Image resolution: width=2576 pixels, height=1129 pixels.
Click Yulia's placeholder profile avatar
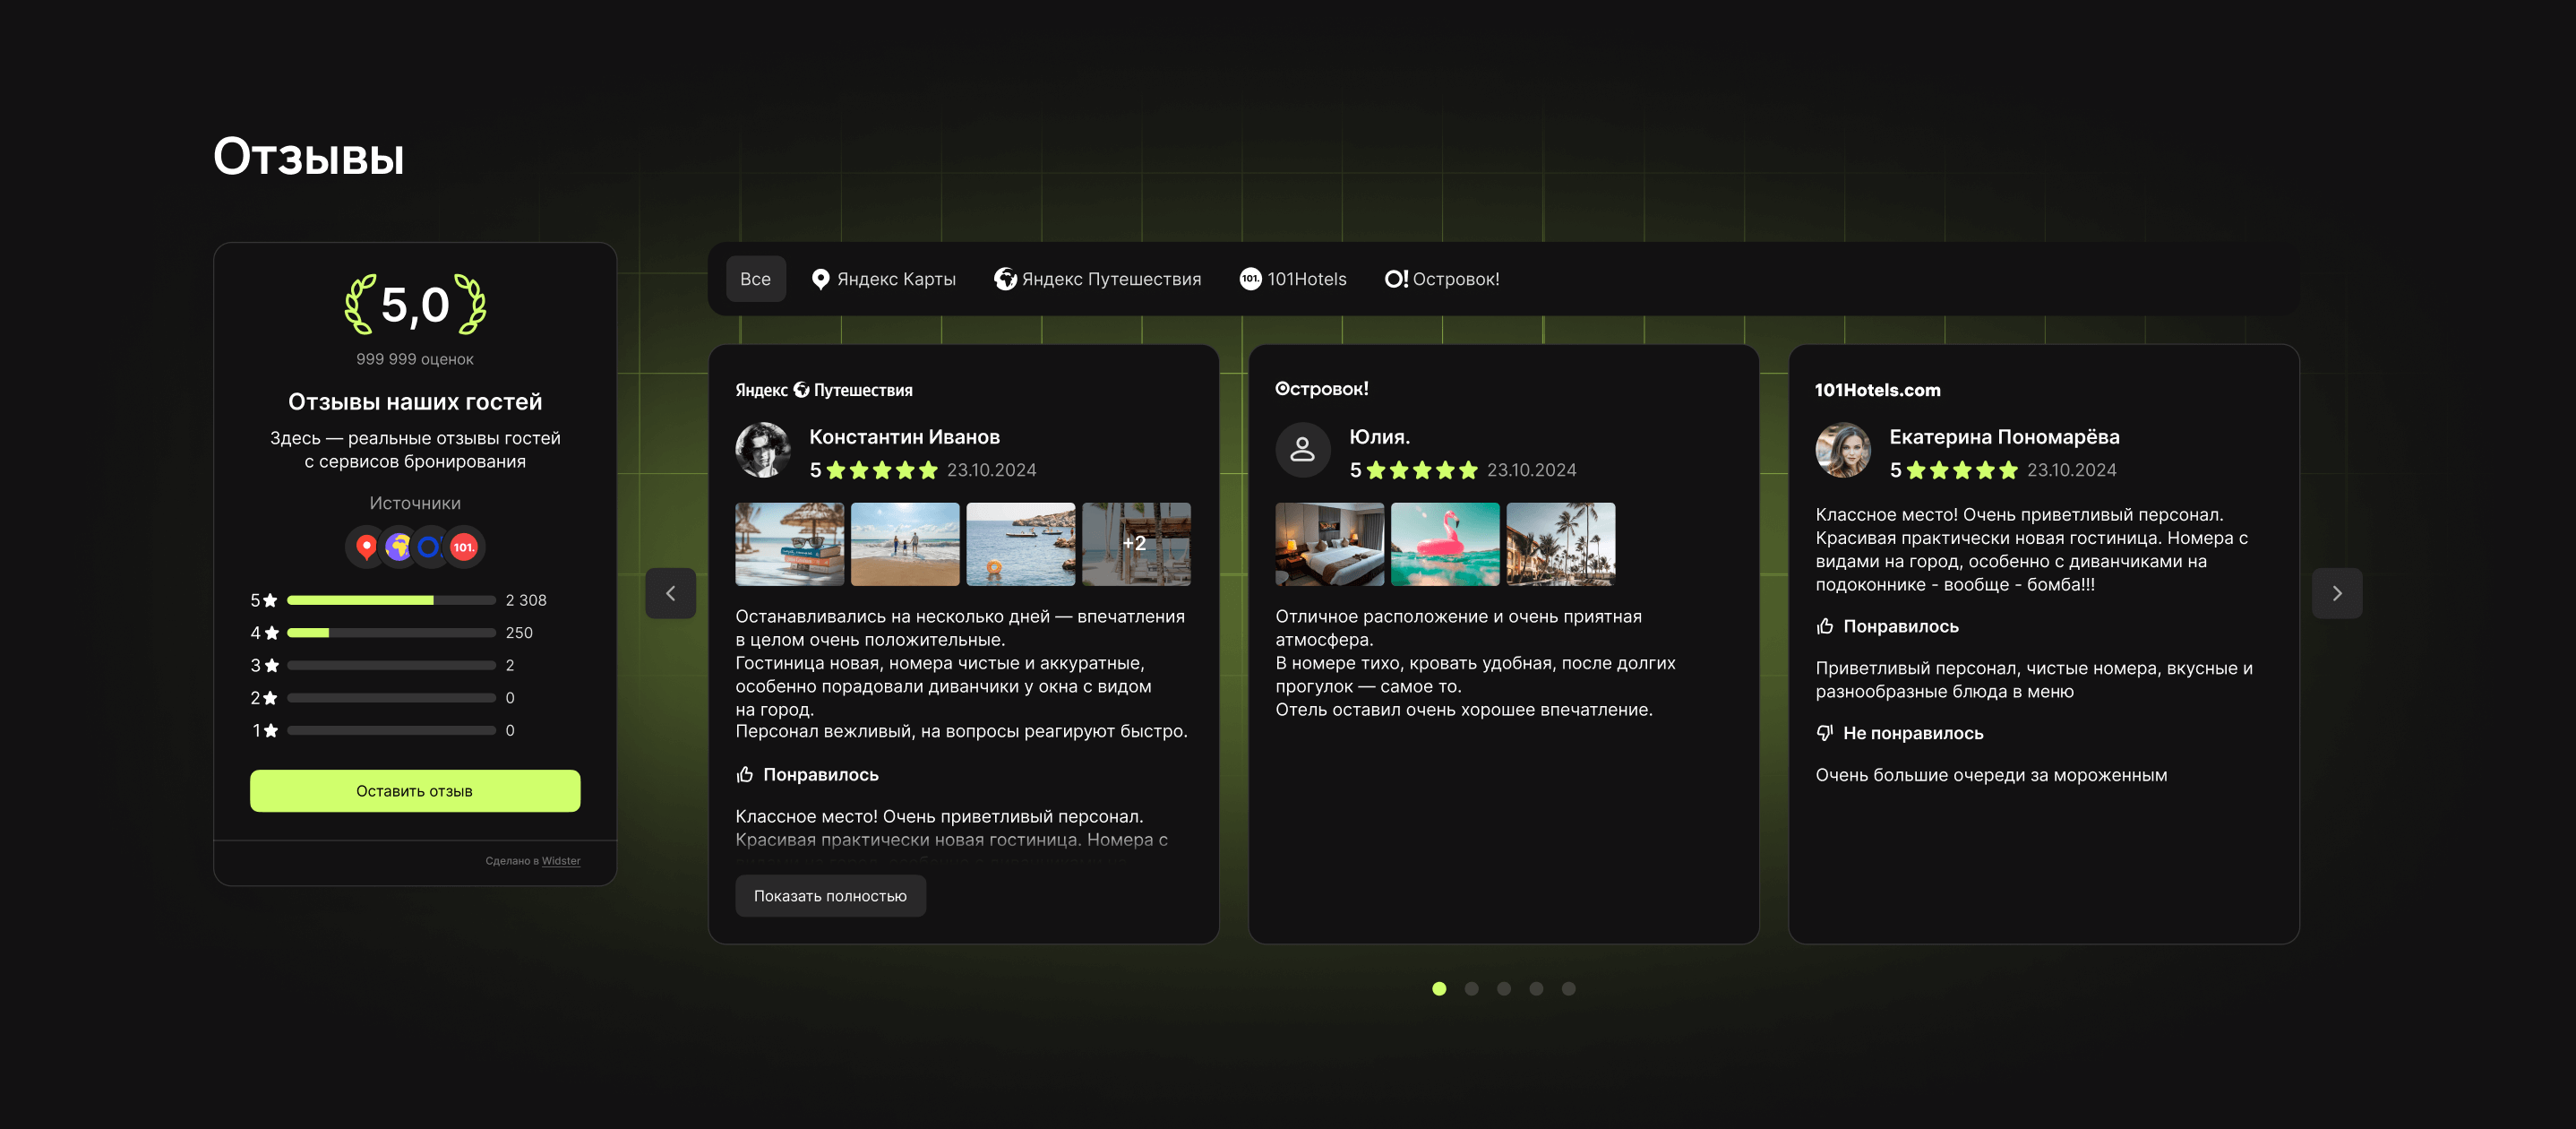pos(1302,450)
